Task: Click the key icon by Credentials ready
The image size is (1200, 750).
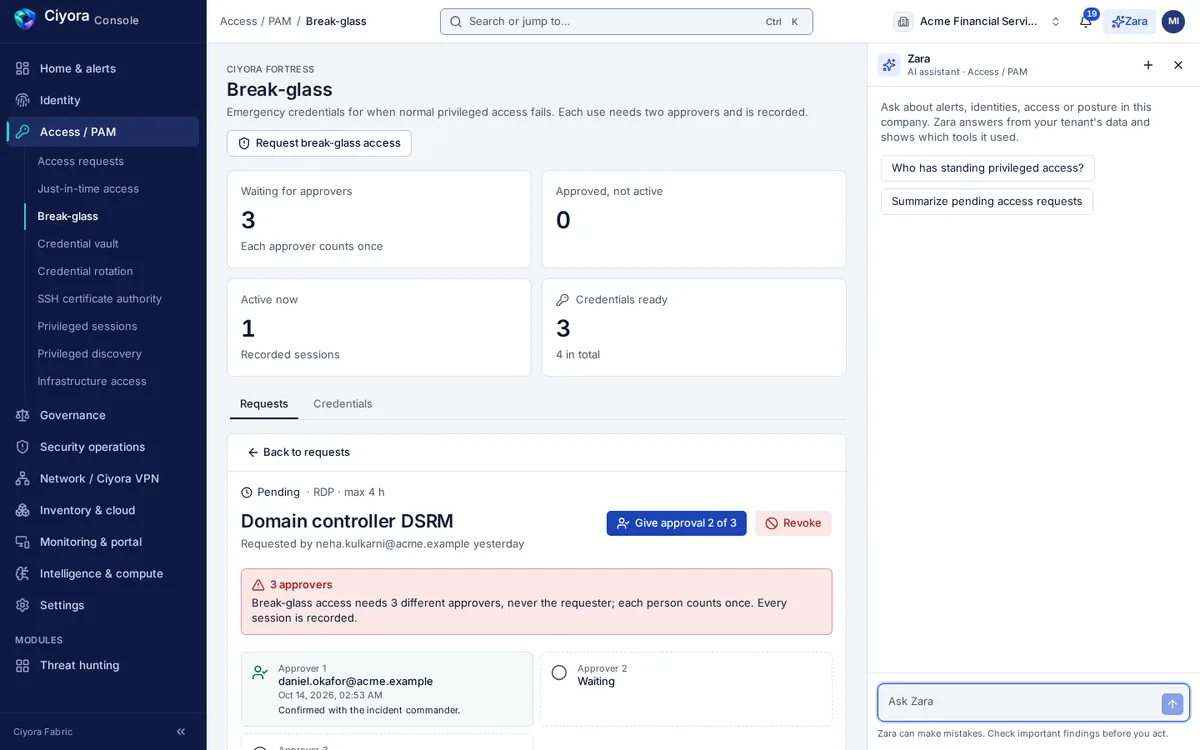Action: (562, 300)
